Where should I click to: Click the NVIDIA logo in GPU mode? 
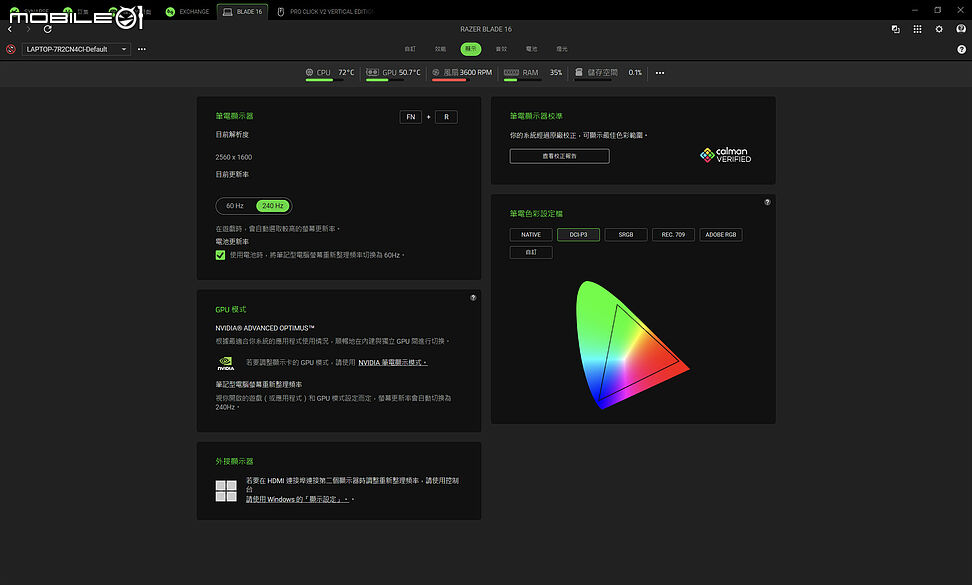click(x=226, y=363)
